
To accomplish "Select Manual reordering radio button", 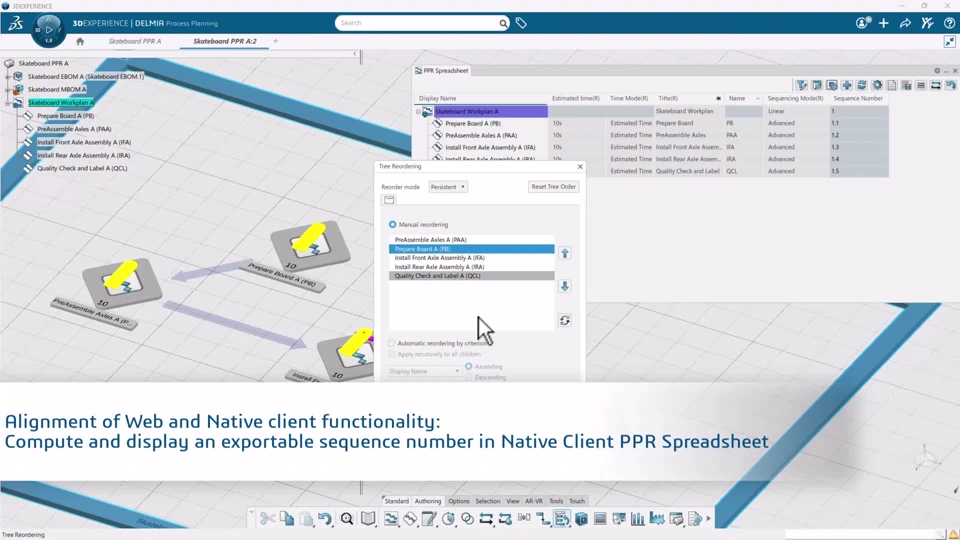I will pos(392,225).
